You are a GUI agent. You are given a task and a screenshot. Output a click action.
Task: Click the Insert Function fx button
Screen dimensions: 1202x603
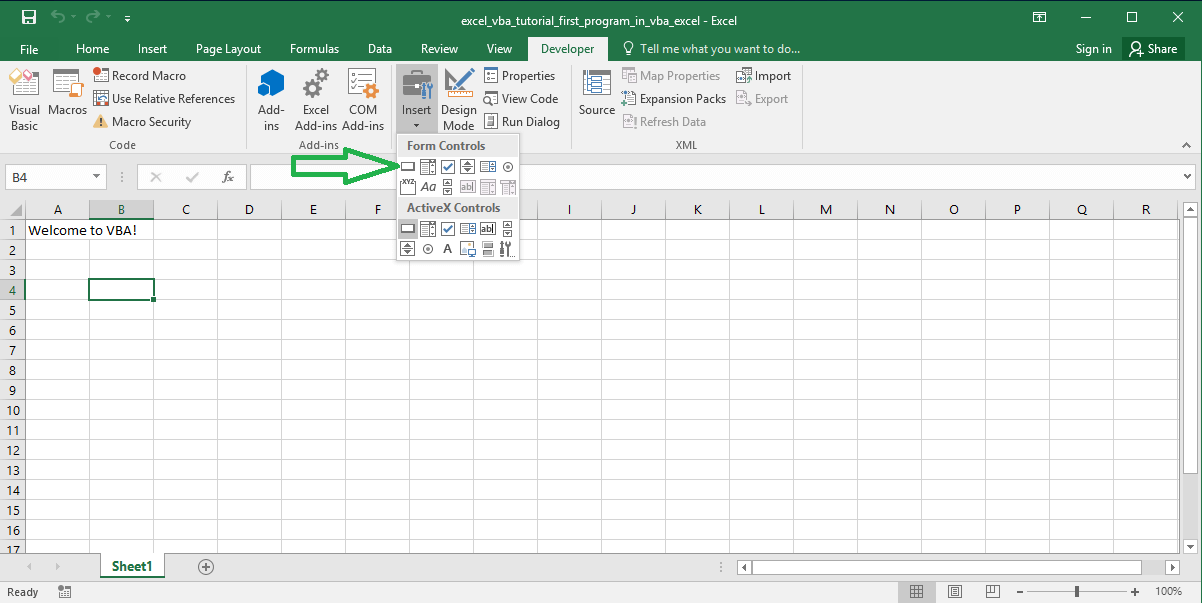tap(228, 177)
